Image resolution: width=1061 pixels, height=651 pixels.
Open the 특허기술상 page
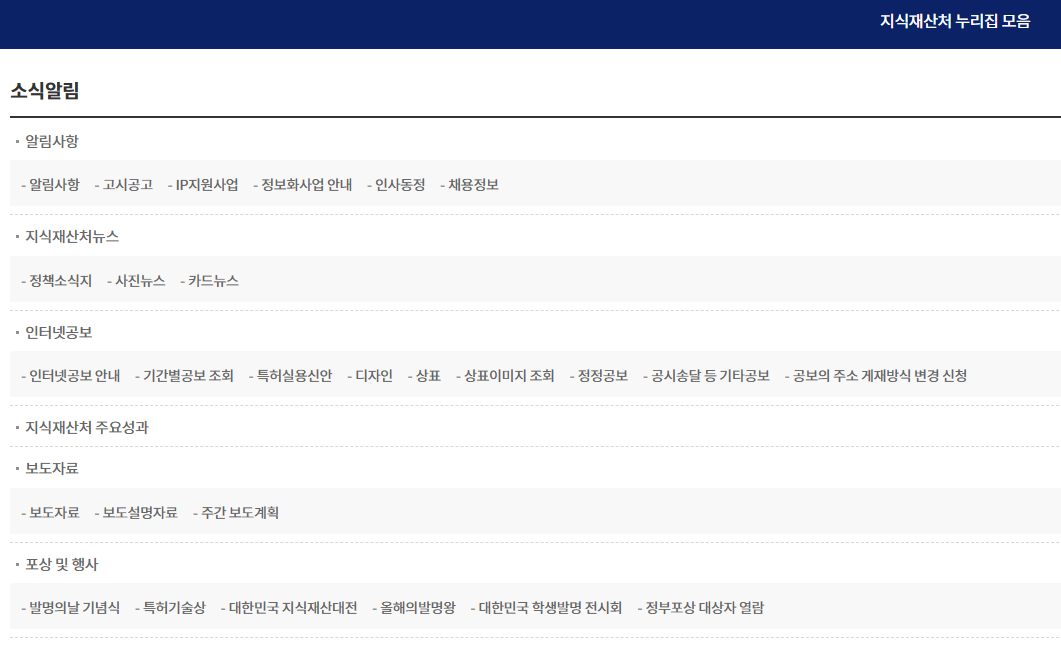pyautogui.click(x=174, y=608)
